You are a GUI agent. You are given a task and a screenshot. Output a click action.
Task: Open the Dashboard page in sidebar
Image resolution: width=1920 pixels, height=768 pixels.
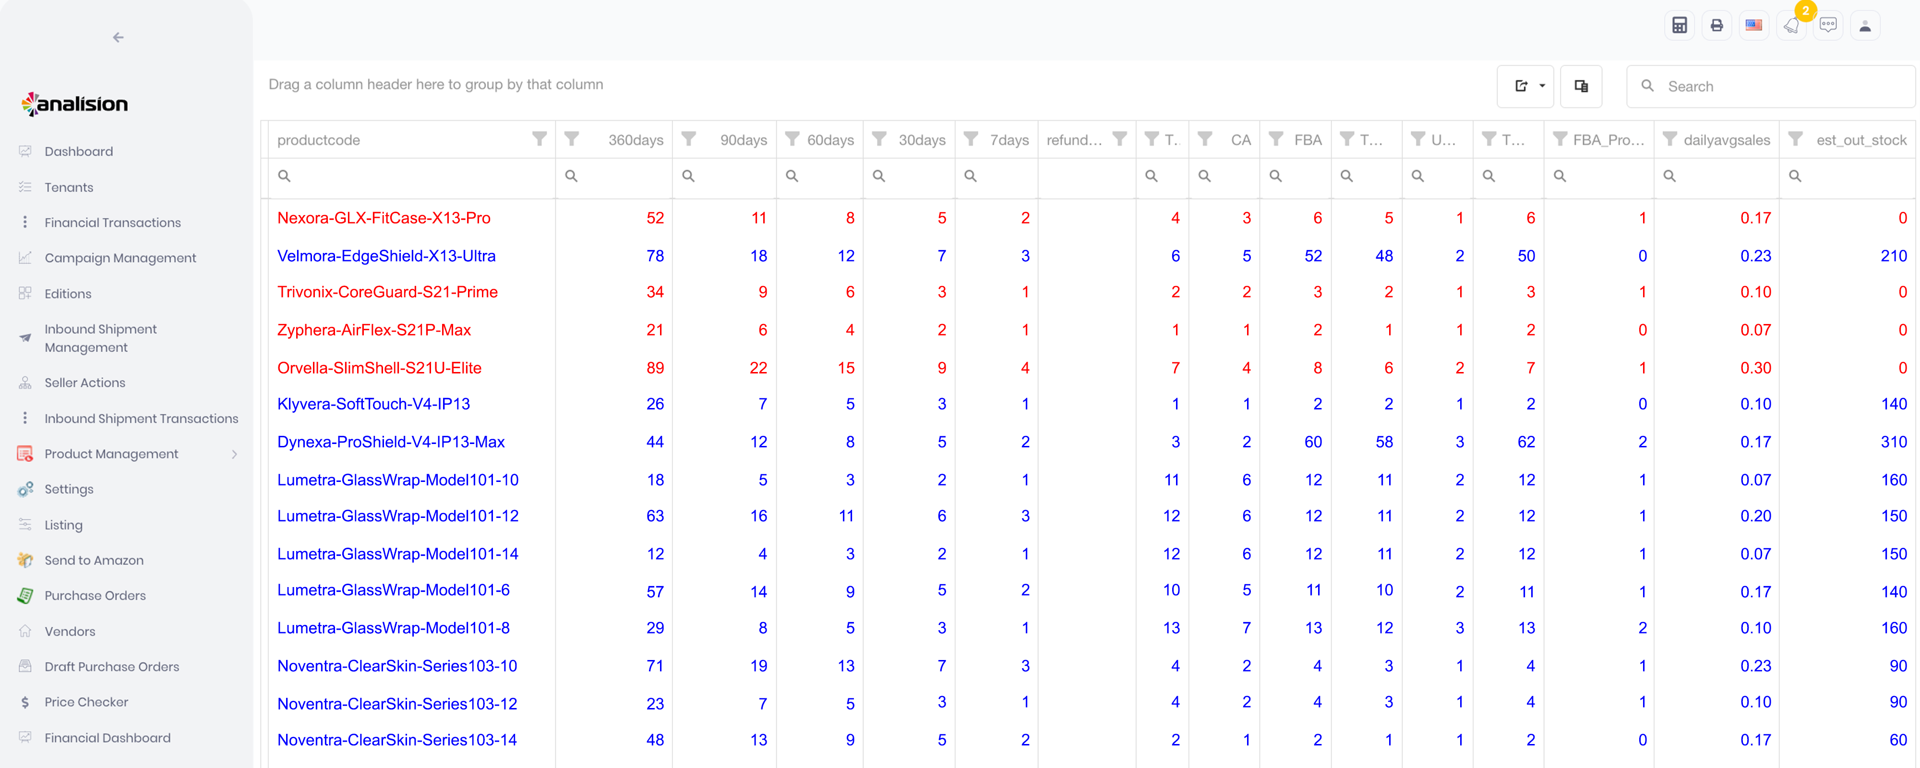tap(78, 152)
